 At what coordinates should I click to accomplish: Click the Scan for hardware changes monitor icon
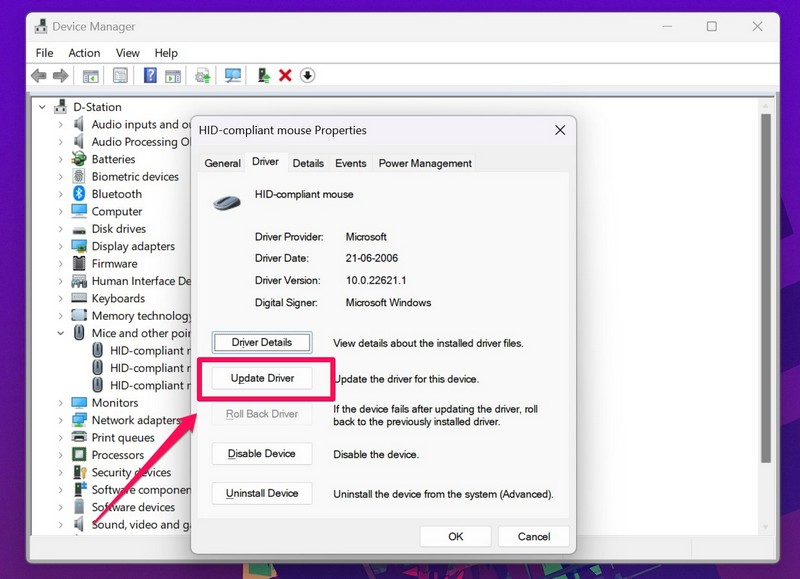tap(233, 76)
